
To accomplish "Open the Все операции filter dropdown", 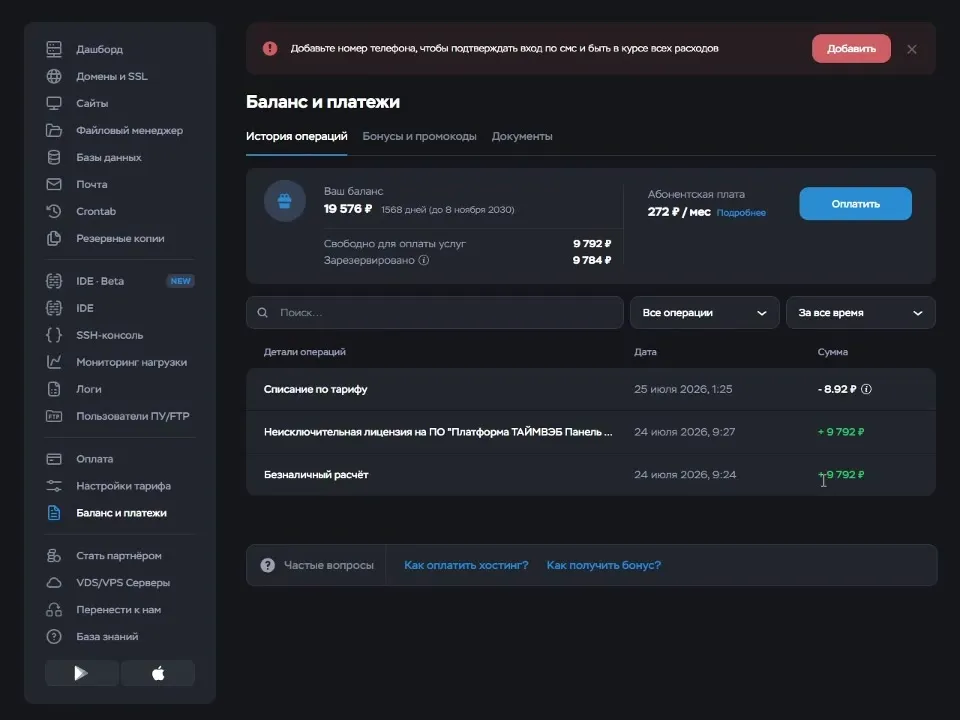I will 704,313.
